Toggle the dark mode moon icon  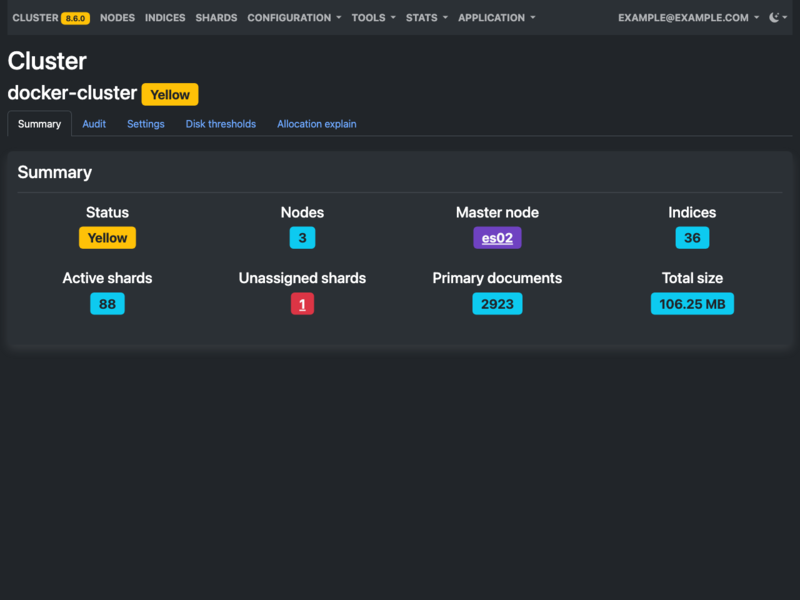click(x=775, y=17)
